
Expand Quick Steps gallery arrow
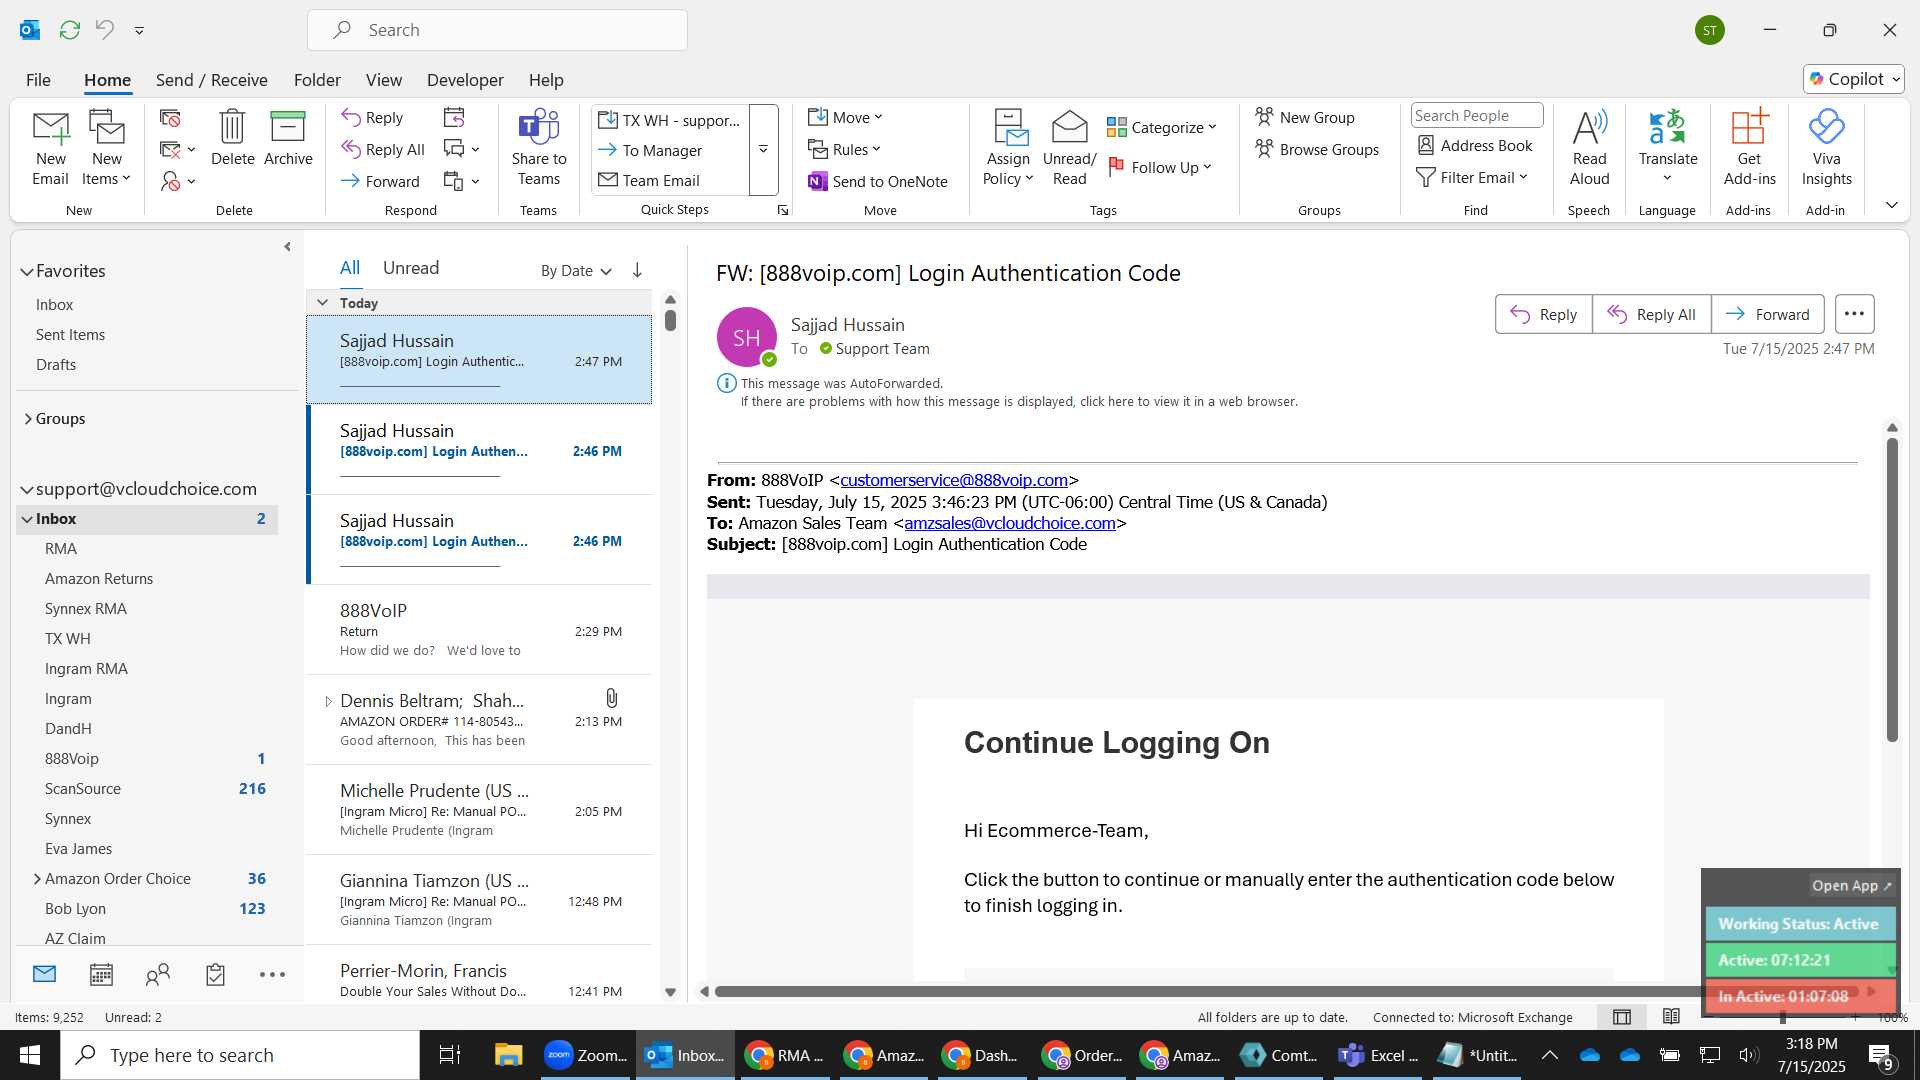[x=763, y=150]
